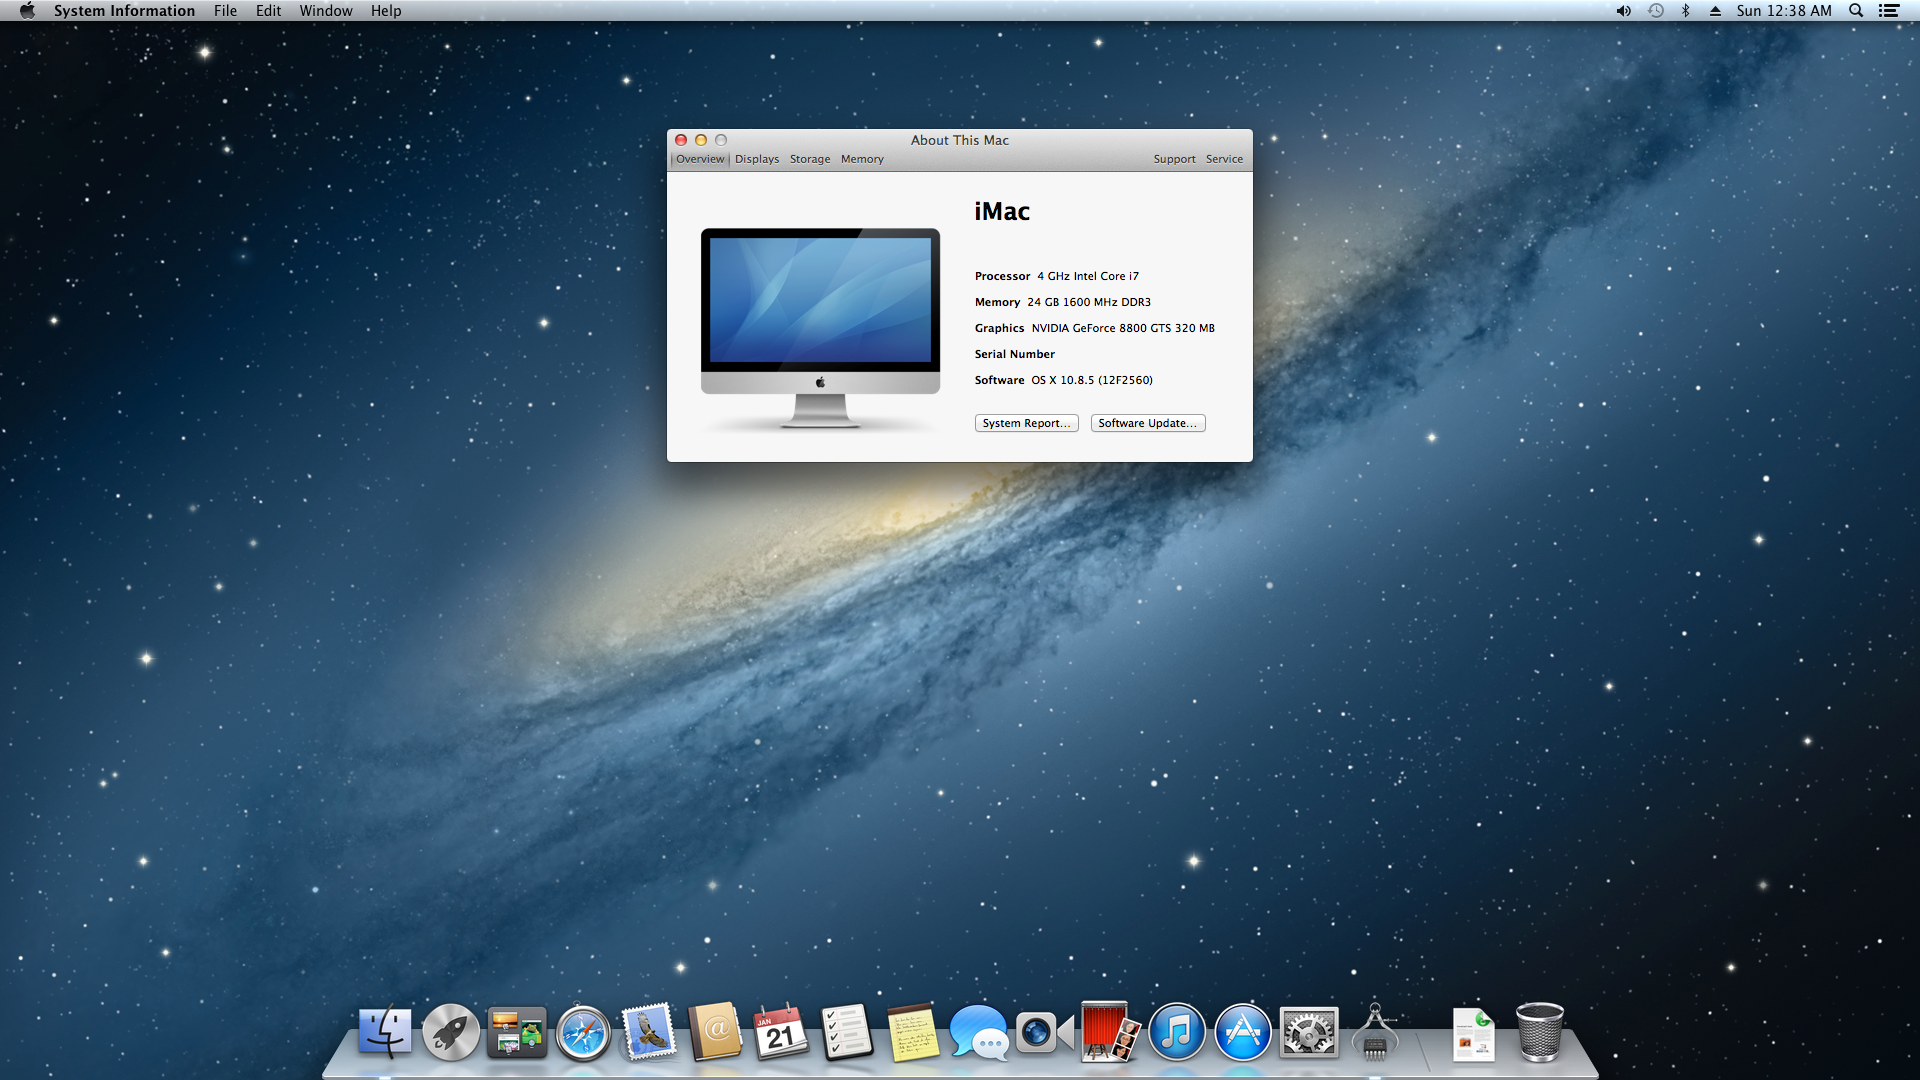Open the Trash in dock
The height and width of the screenshot is (1080, 1920).
click(1539, 1032)
